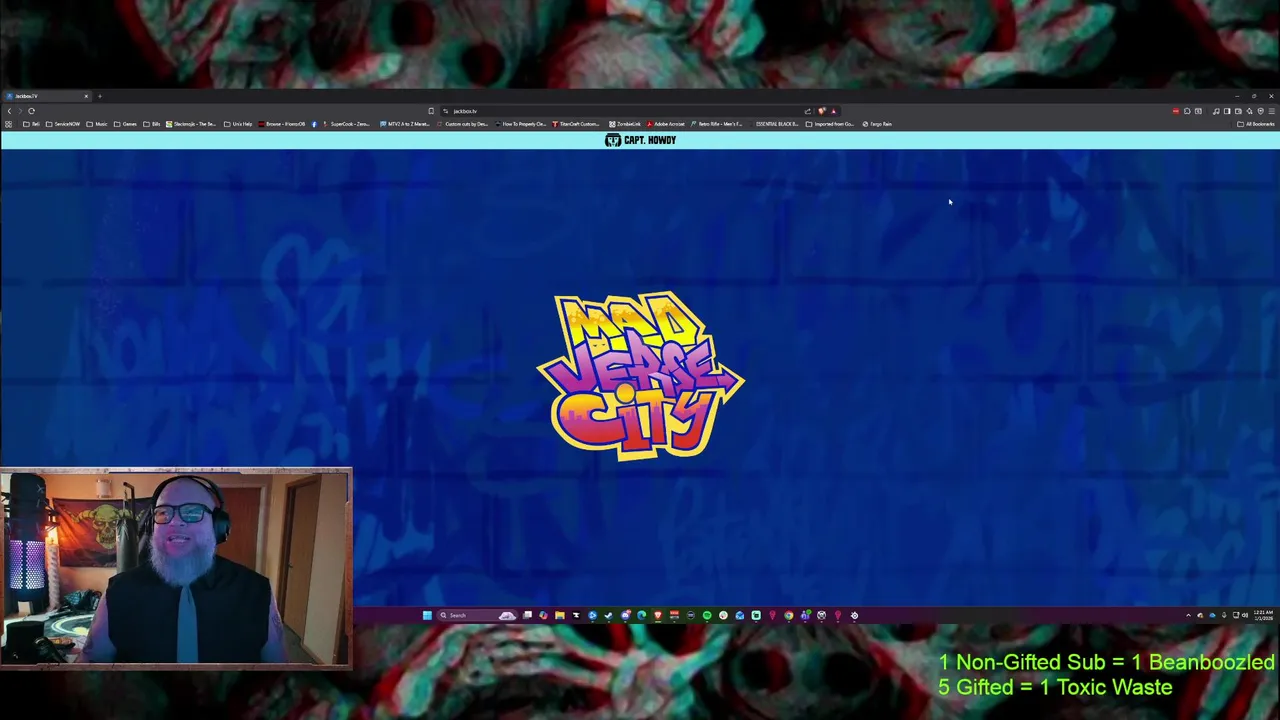This screenshot has height=720, width=1280.
Task: Open Spotify from the taskbar
Action: pos(707,615)
